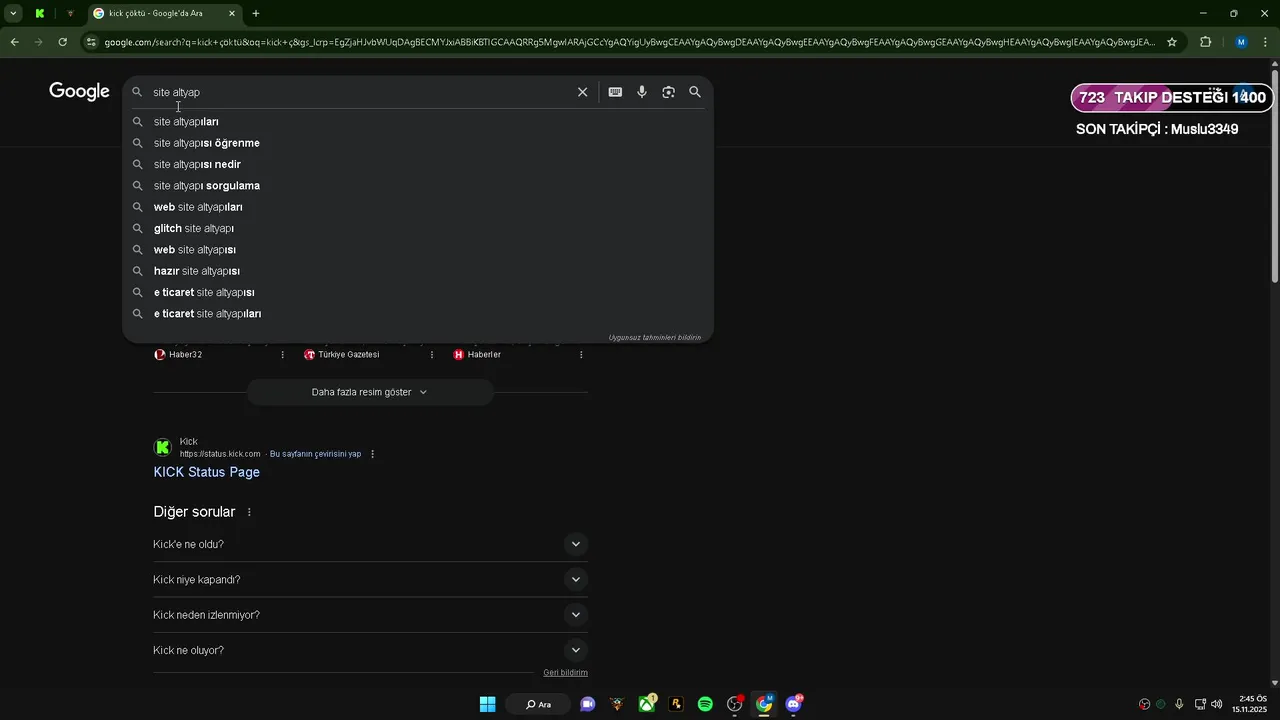Click the browser address bar URL
Viewport: 1280px width, 720px height.
pyautogui.click(x=630, y=42)
